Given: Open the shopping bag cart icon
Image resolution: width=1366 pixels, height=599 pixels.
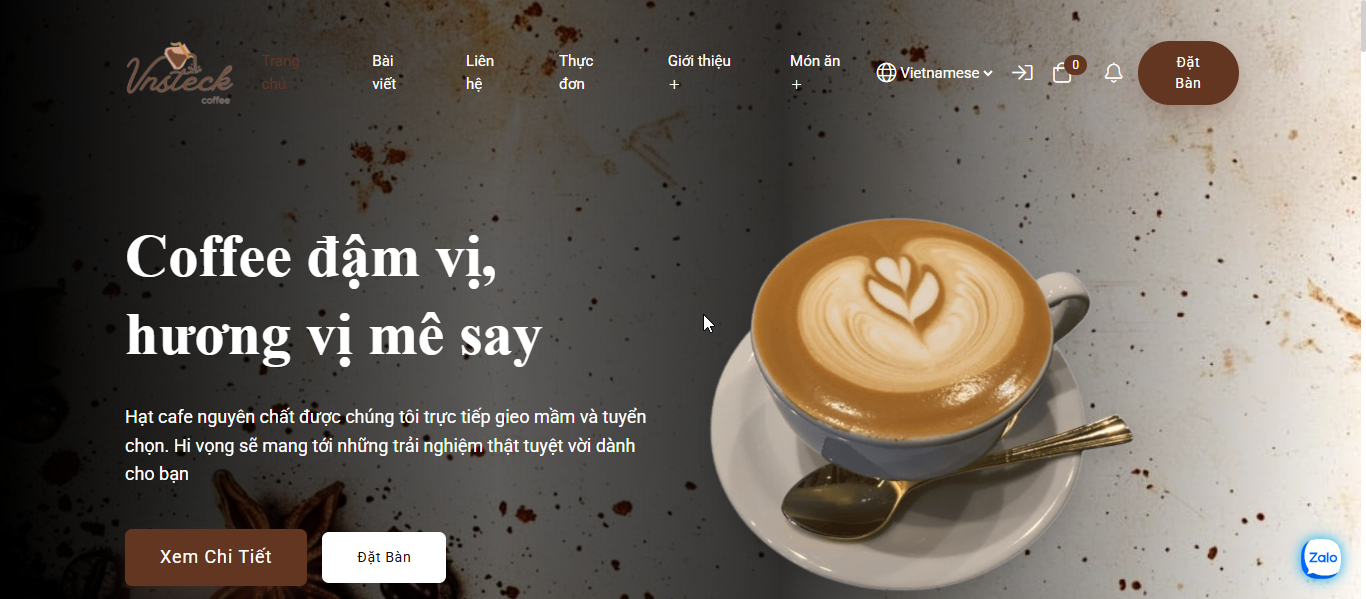Looking at the screenshot, I should pos(1062,73).
